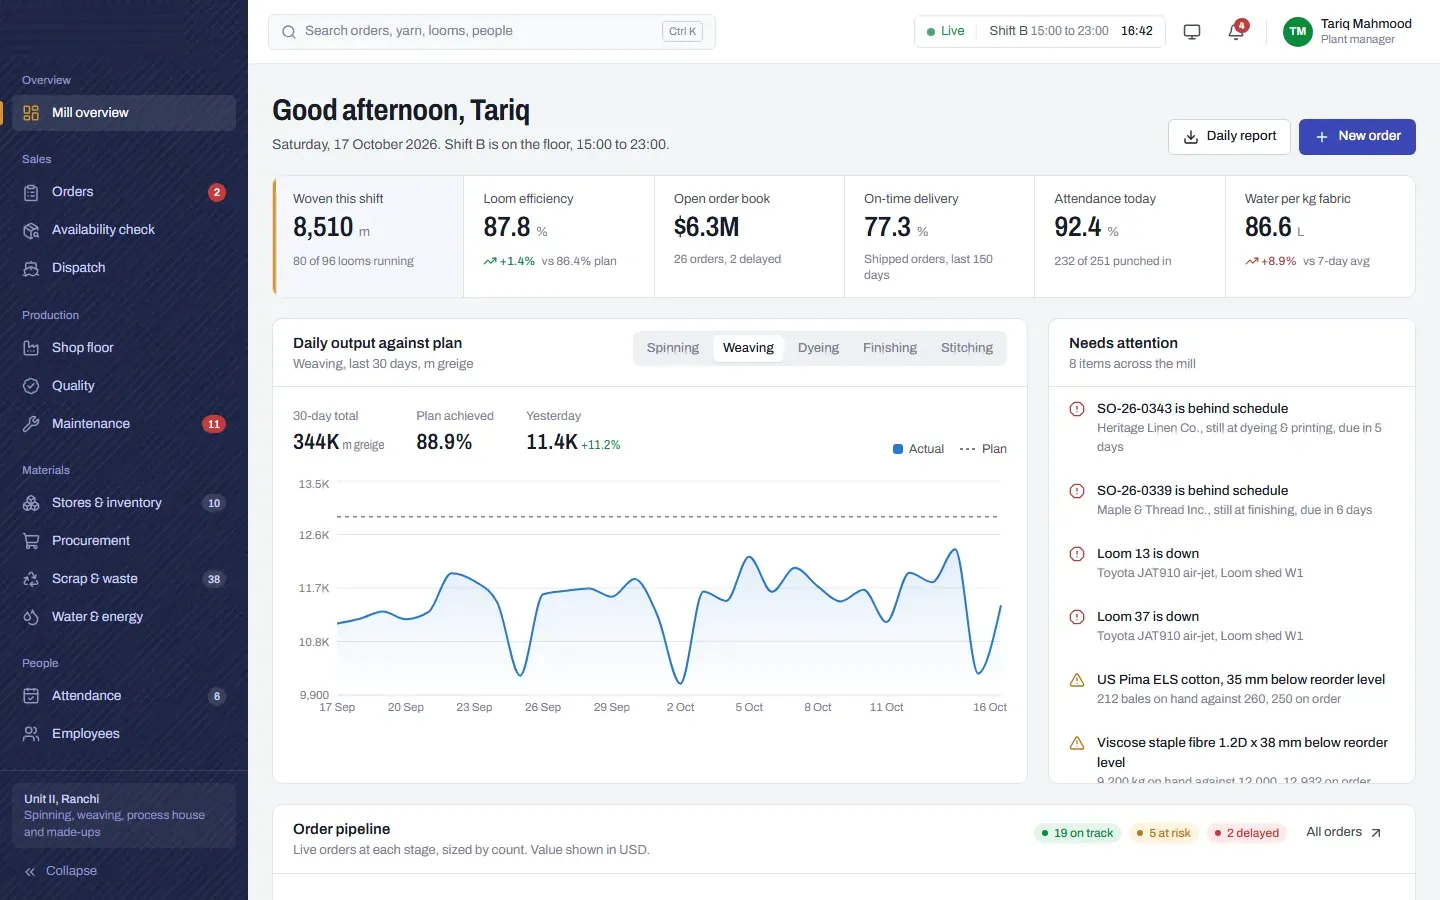Click the search magnifier icon
This screenshot has height=900, width=1440.
click(289, 32)
